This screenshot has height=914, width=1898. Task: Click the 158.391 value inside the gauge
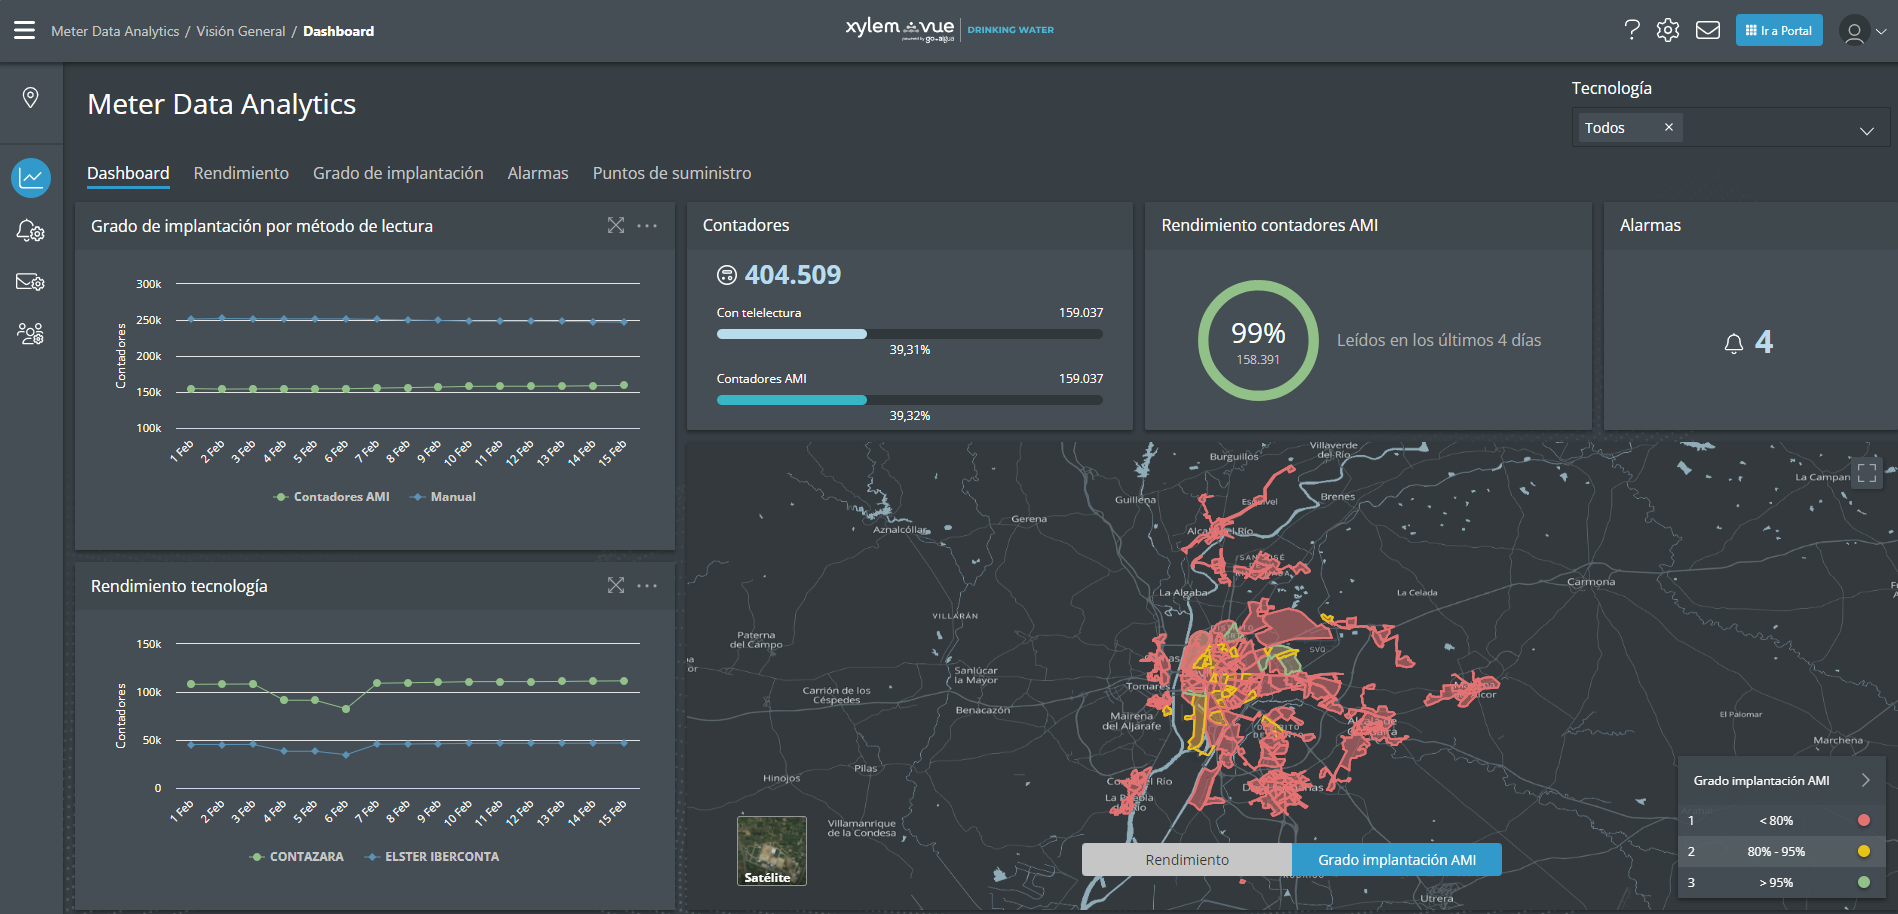tap(1258, 360)
